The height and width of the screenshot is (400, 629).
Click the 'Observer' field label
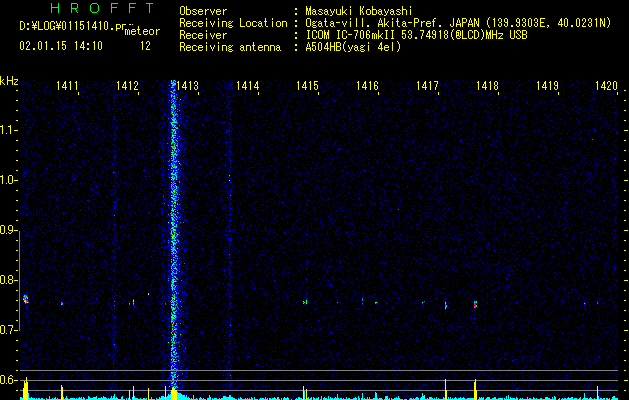(203, 11)
